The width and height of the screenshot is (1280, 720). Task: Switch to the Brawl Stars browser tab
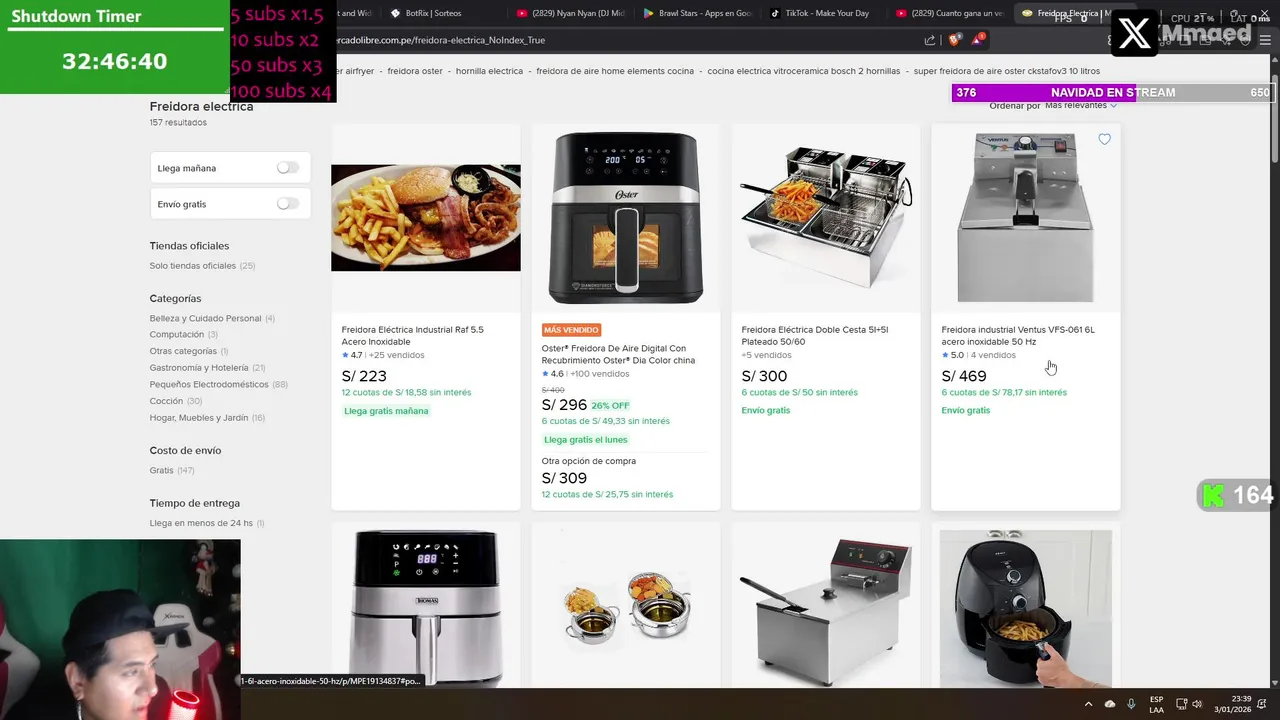point(697,13)
